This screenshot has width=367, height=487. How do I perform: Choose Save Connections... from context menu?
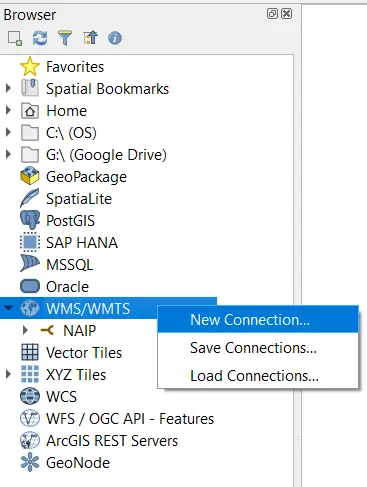[x=258, y=348]
